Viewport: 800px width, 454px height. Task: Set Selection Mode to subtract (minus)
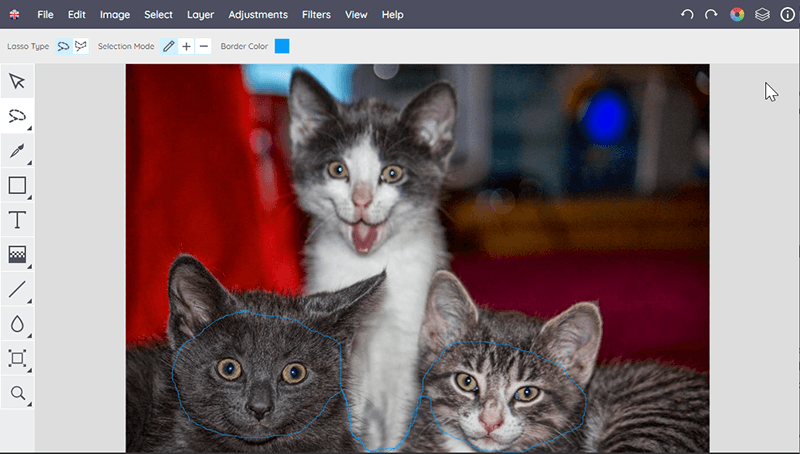tap(204, 46)
